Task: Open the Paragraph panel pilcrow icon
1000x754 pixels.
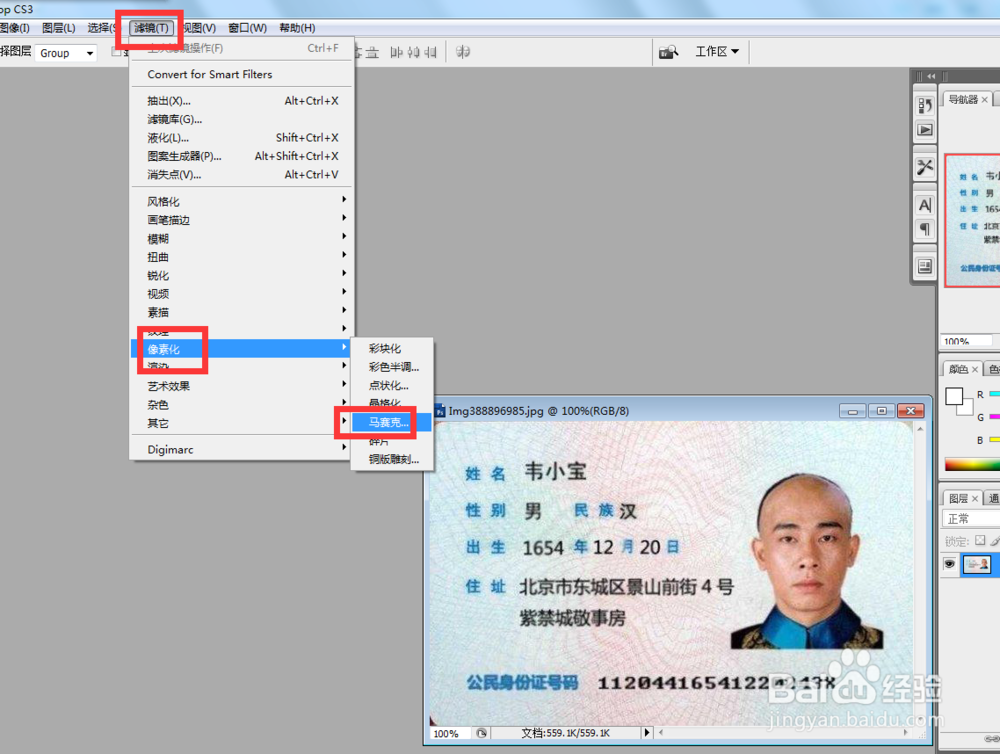Action: coord(925,229)
